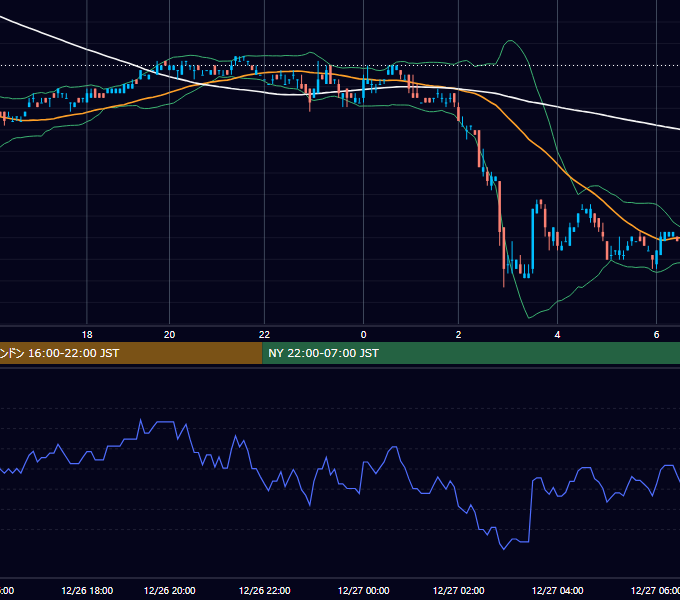This screenshot has height=600, width=680.
Task: Click the London 16:00-22:00 JST session band
Action: [x=131, y=353]
